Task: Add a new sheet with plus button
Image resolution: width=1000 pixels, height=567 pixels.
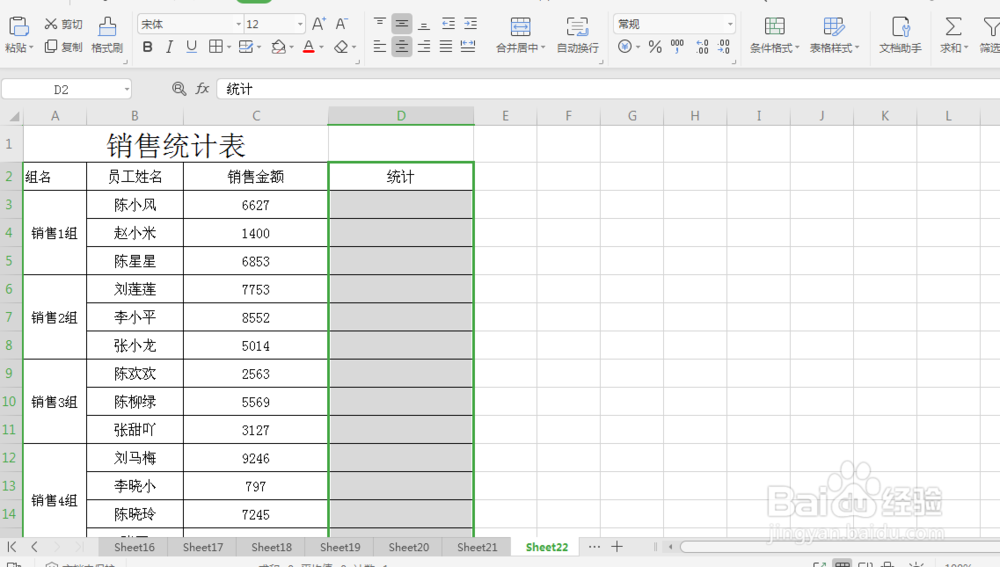Action: [617, 547]
